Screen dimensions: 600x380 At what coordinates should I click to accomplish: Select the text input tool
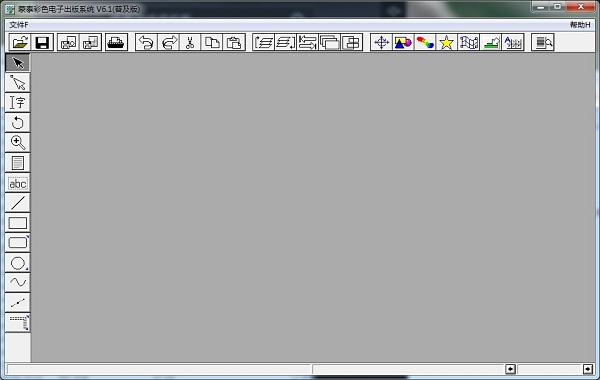coord(18,103)
